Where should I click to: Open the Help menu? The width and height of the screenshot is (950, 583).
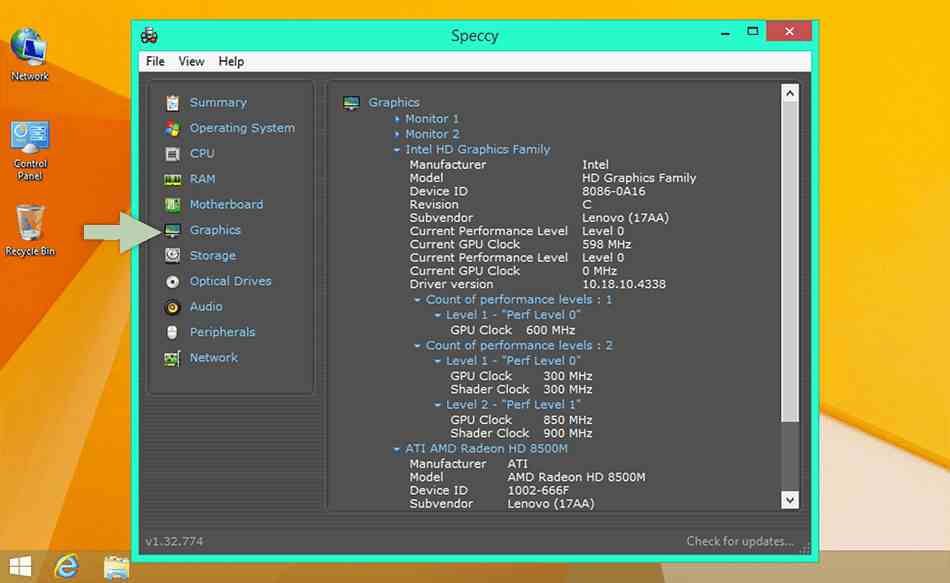coord(231,61)
